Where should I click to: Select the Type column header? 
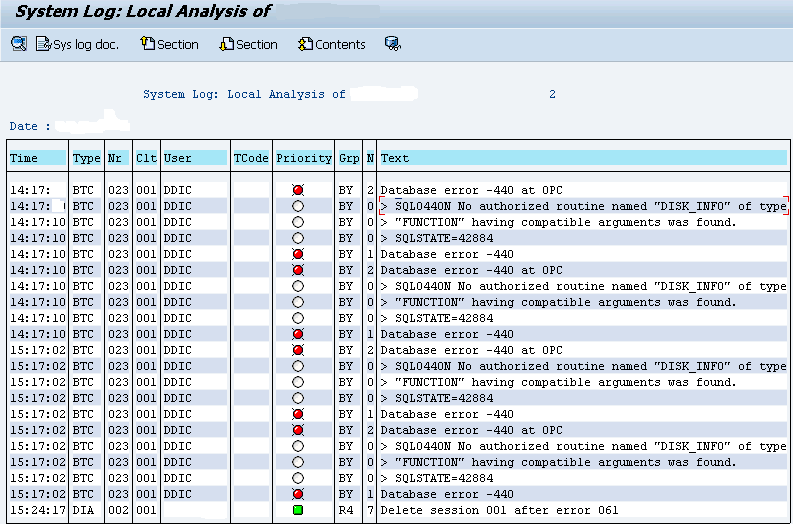click(x=86, y=158)
